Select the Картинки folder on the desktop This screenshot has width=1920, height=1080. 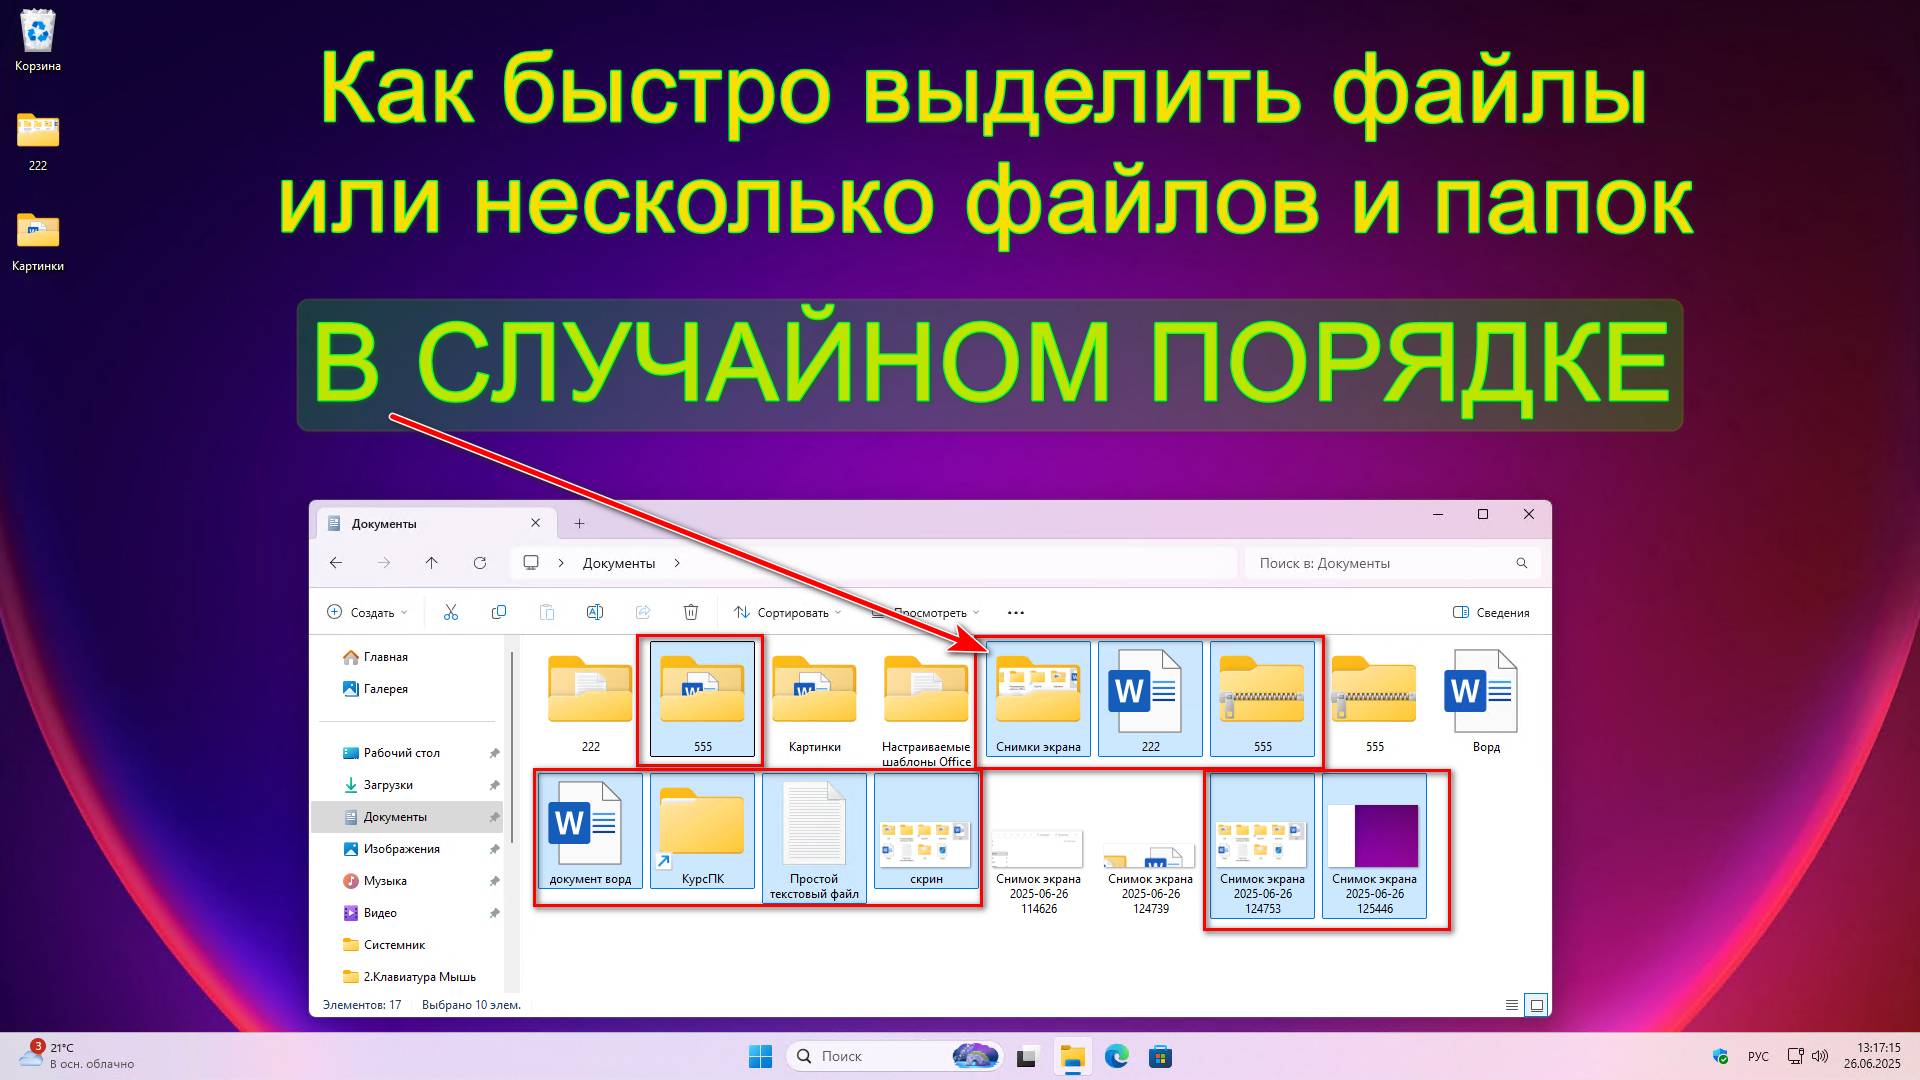pos(38,241)
